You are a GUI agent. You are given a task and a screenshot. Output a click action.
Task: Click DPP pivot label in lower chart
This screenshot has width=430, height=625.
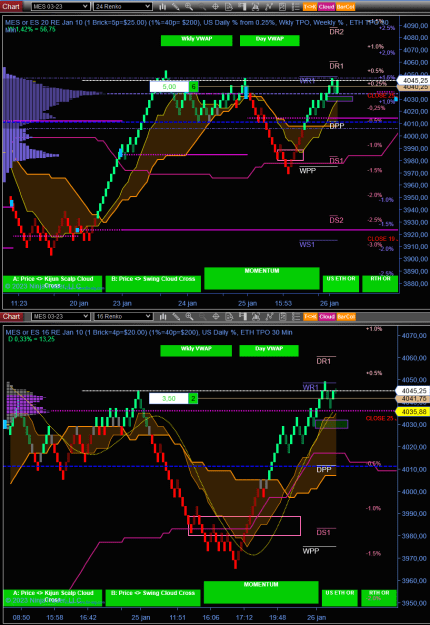pos(324,470)
